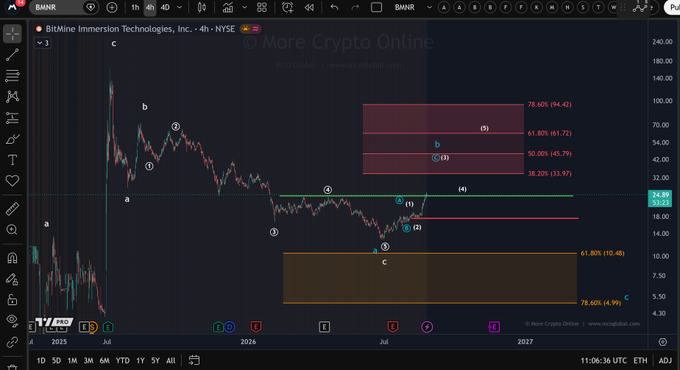Screen dimensions: 680x370
Task: Redo the last chart action
Action: tap(355, 7)
